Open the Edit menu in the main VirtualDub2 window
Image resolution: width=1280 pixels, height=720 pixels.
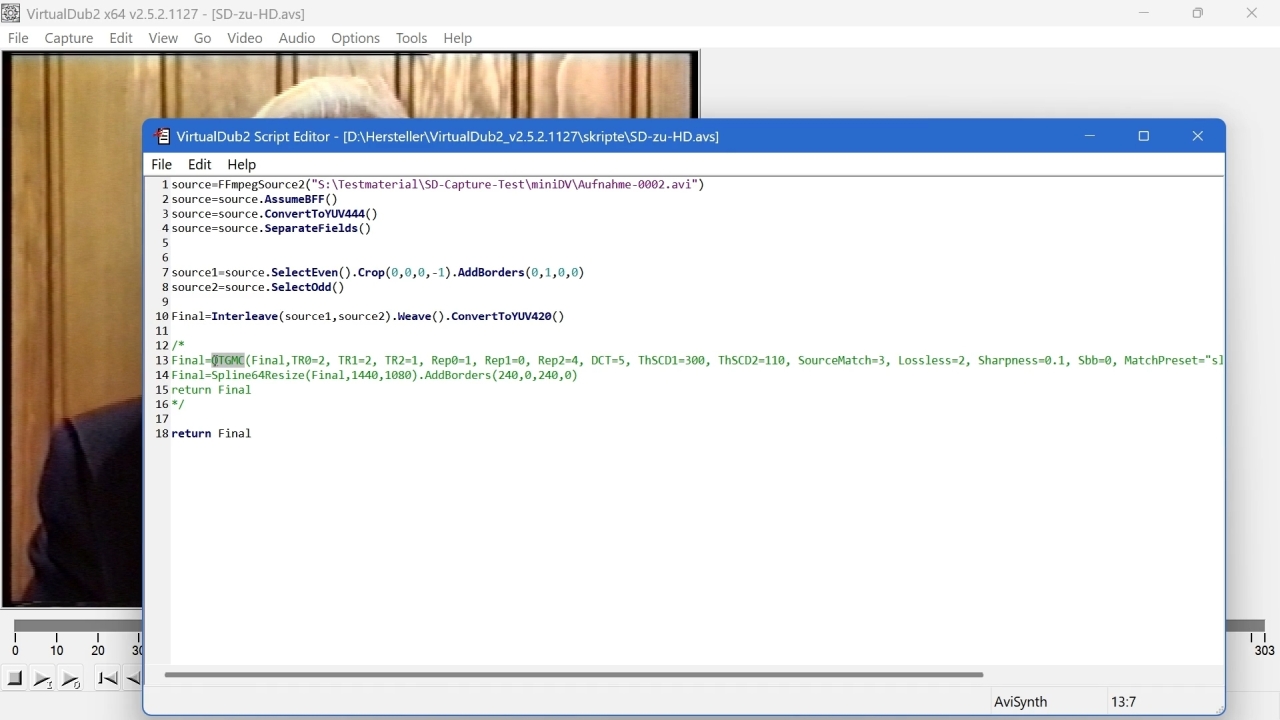(121, 38)
